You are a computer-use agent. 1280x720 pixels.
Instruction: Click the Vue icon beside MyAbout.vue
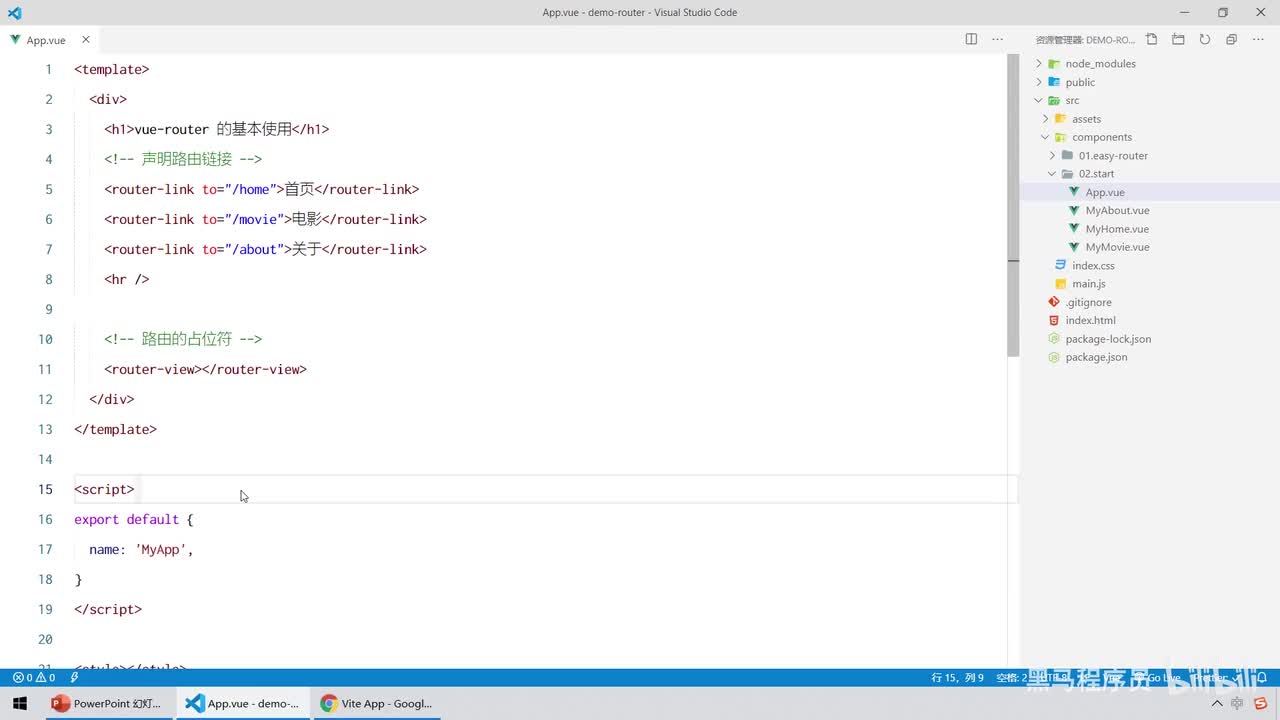[1074, 211]
